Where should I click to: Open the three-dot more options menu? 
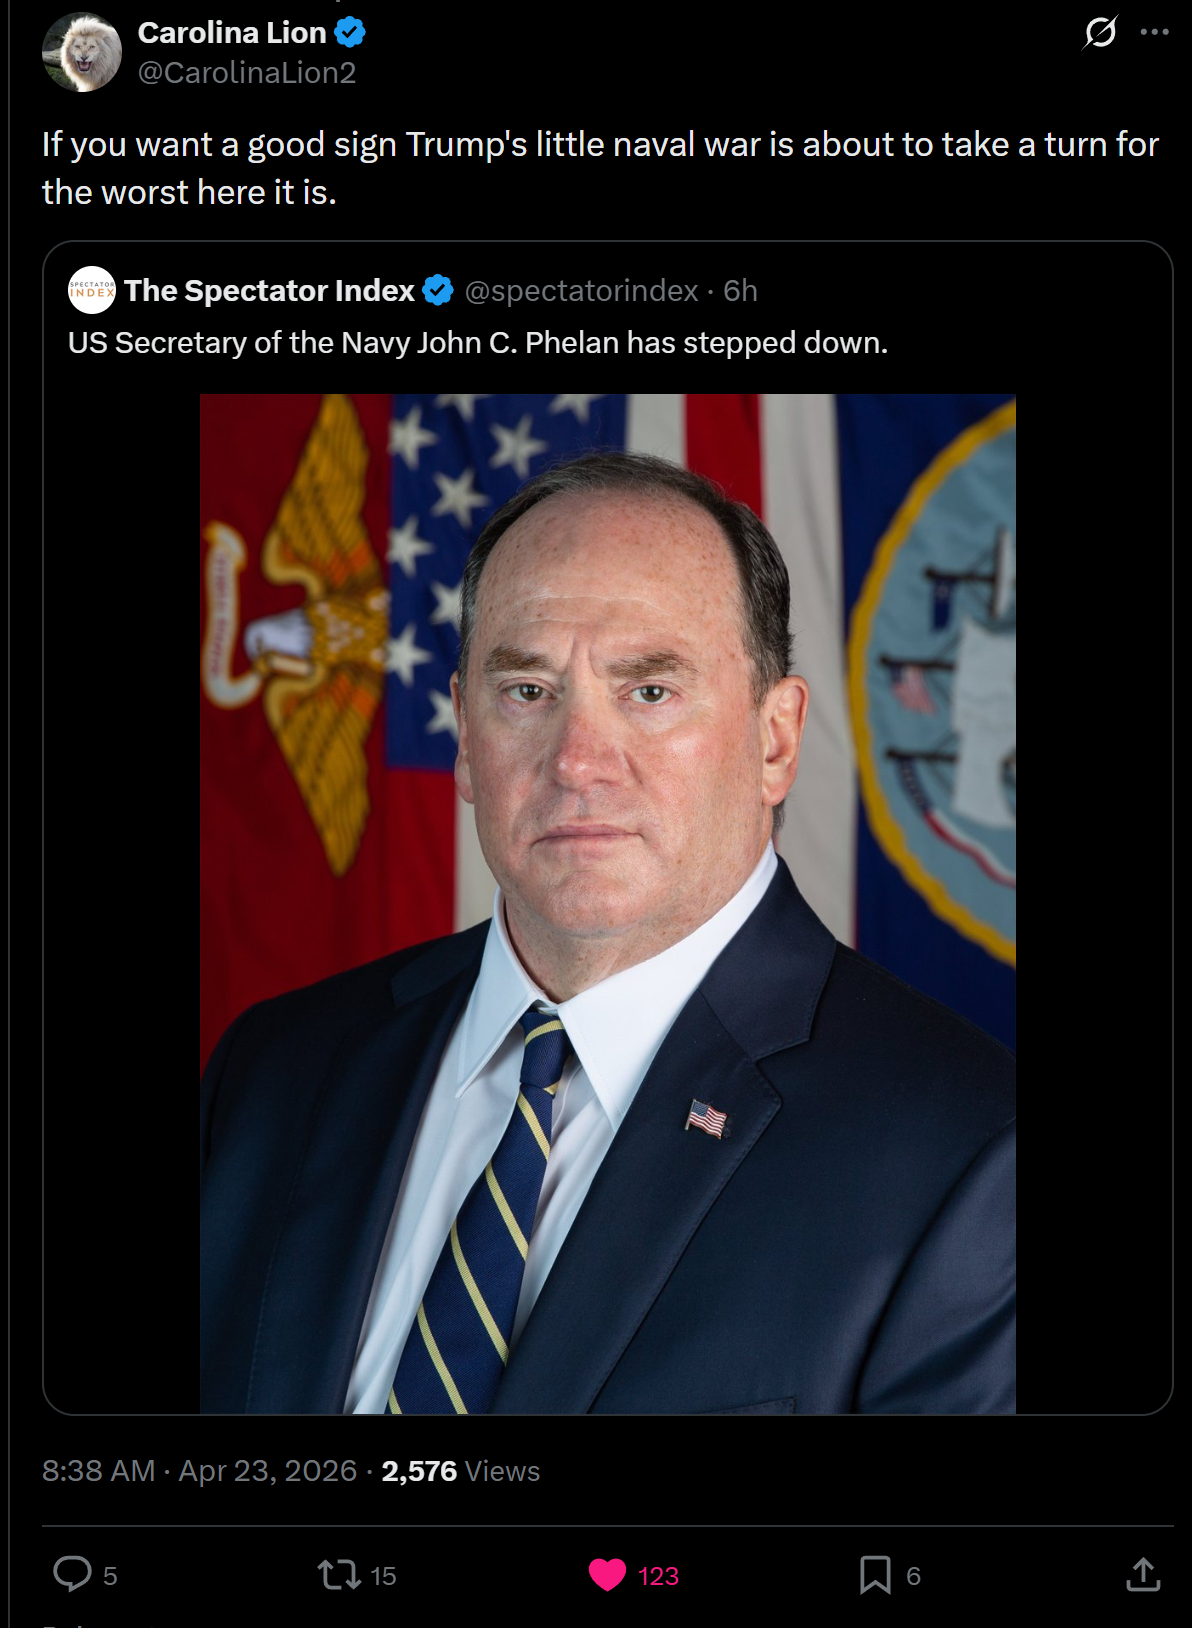click(1154, 32)
